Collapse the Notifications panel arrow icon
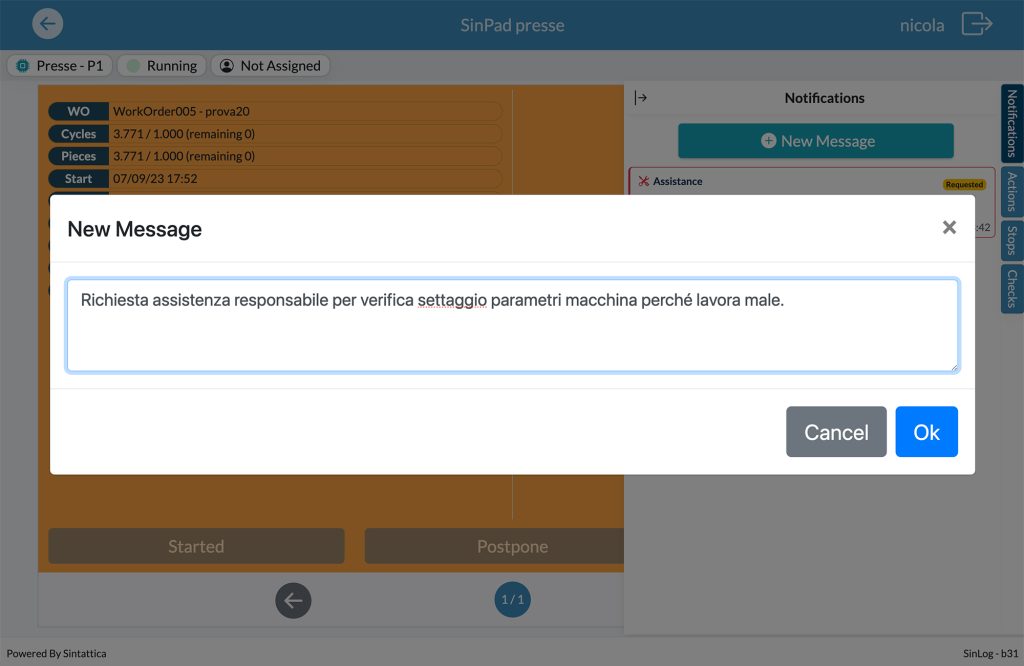Image resolution: width=1024 pixels, height=666 pixels. point(641,98)
